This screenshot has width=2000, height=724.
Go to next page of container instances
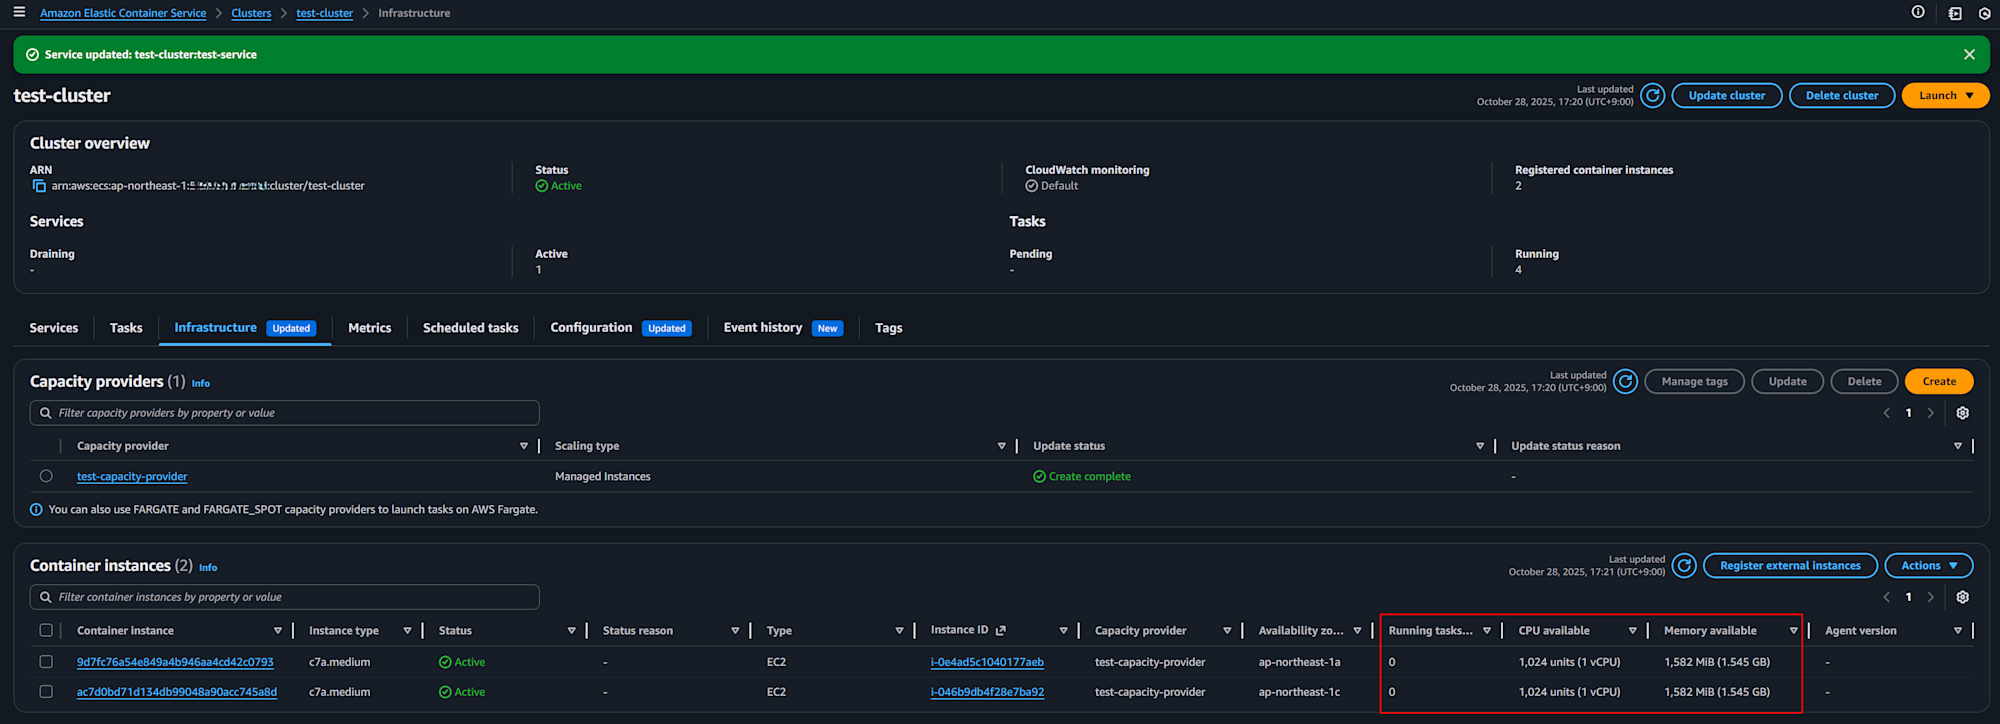click(x=1931, y=597)
